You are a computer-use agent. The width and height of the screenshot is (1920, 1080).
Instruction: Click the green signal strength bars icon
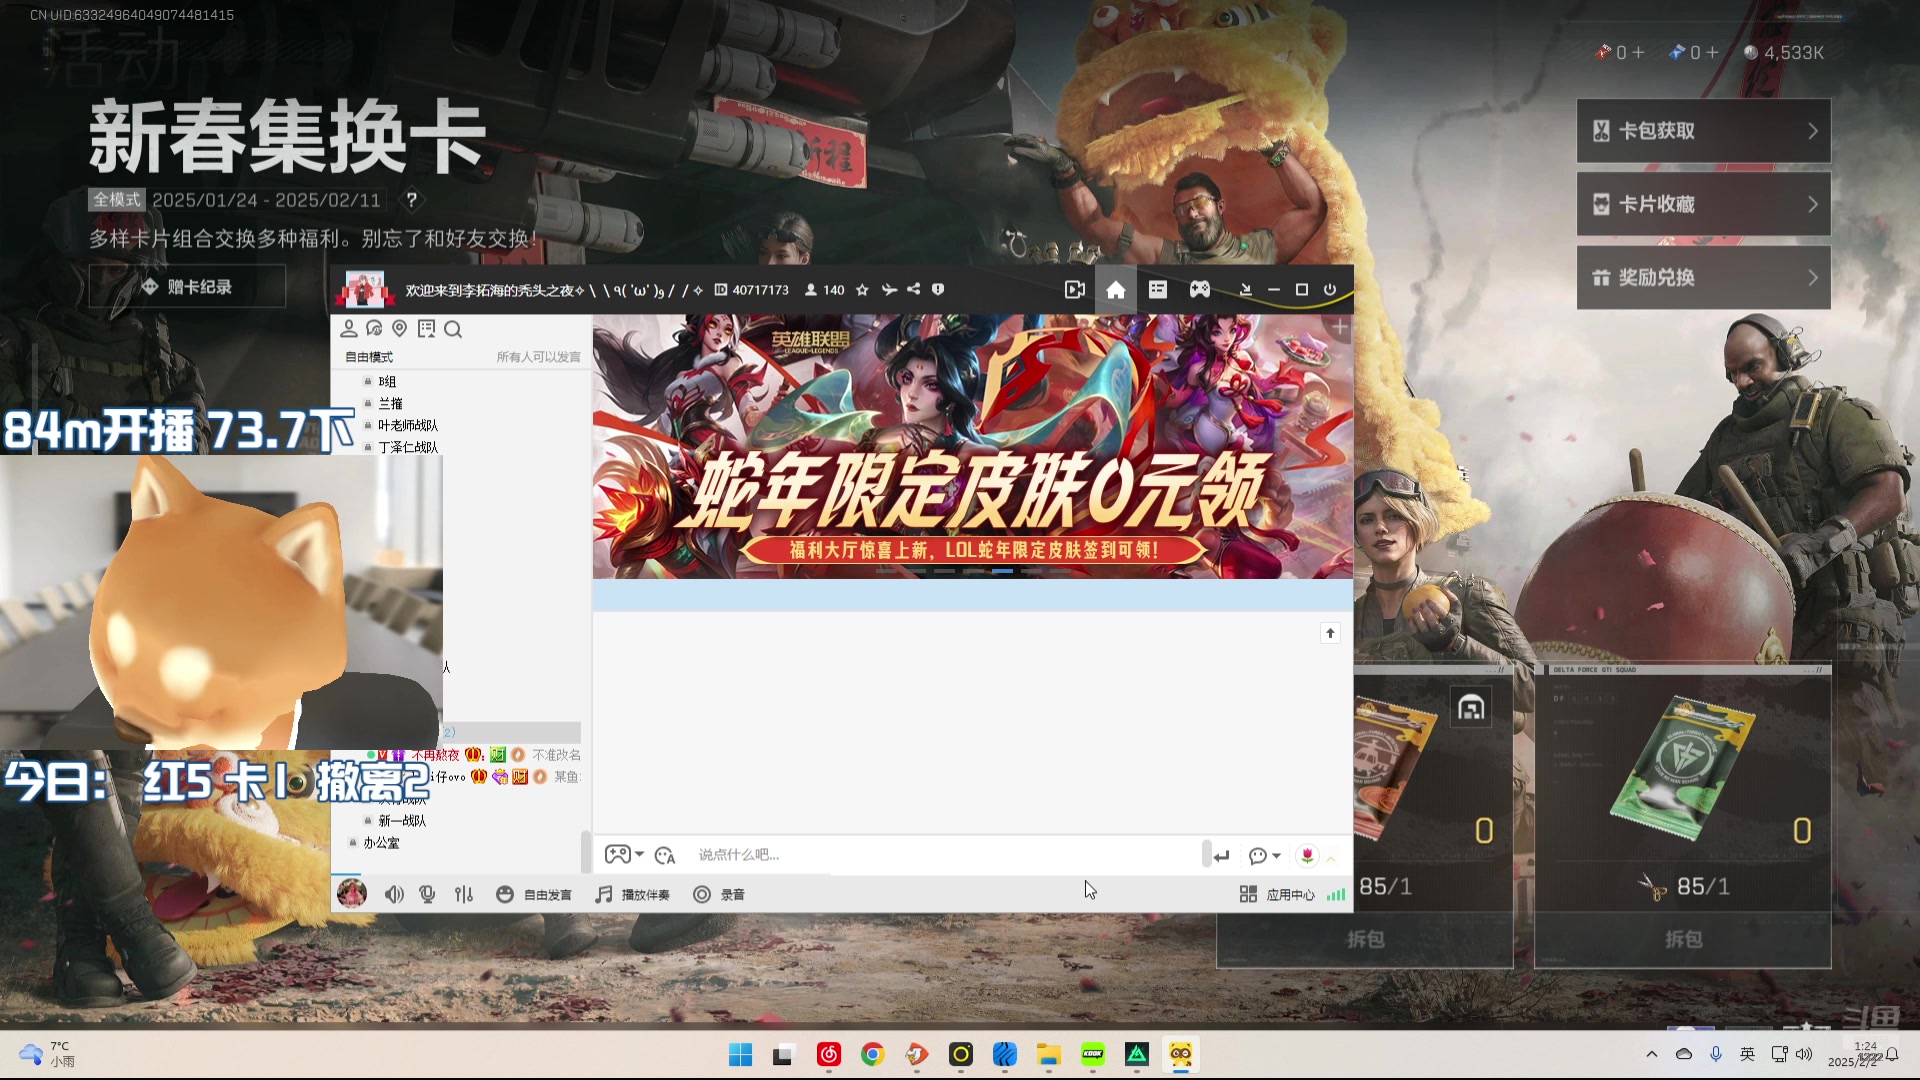[1336, 895]
